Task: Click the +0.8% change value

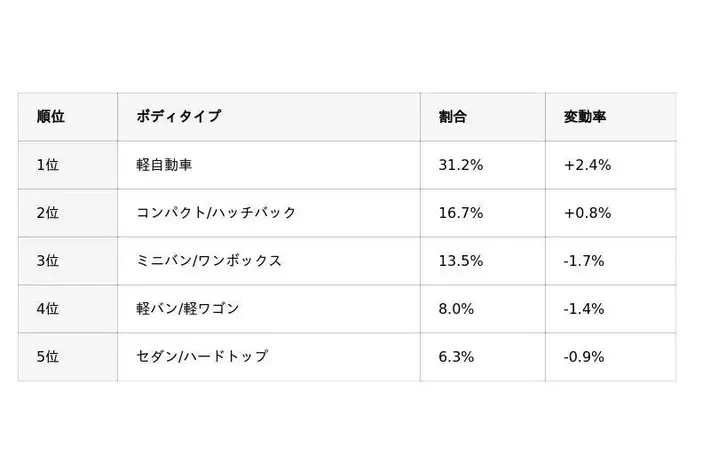Action: tap(587, 213)
